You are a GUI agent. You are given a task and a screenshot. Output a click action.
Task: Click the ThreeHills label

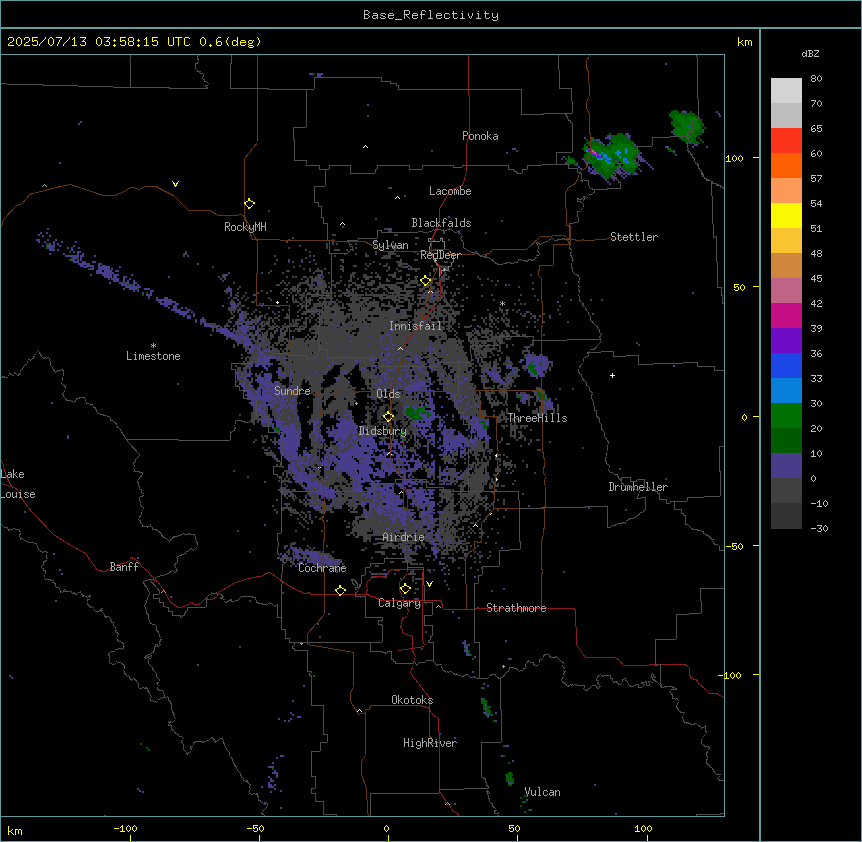click(x=537, y=418)
